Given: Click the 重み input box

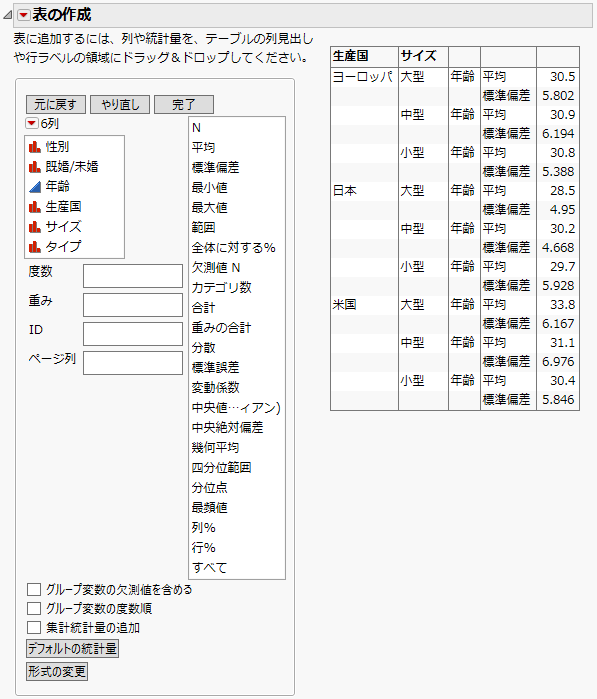Looking at the screenshot, I should click(x=133, y=305).
